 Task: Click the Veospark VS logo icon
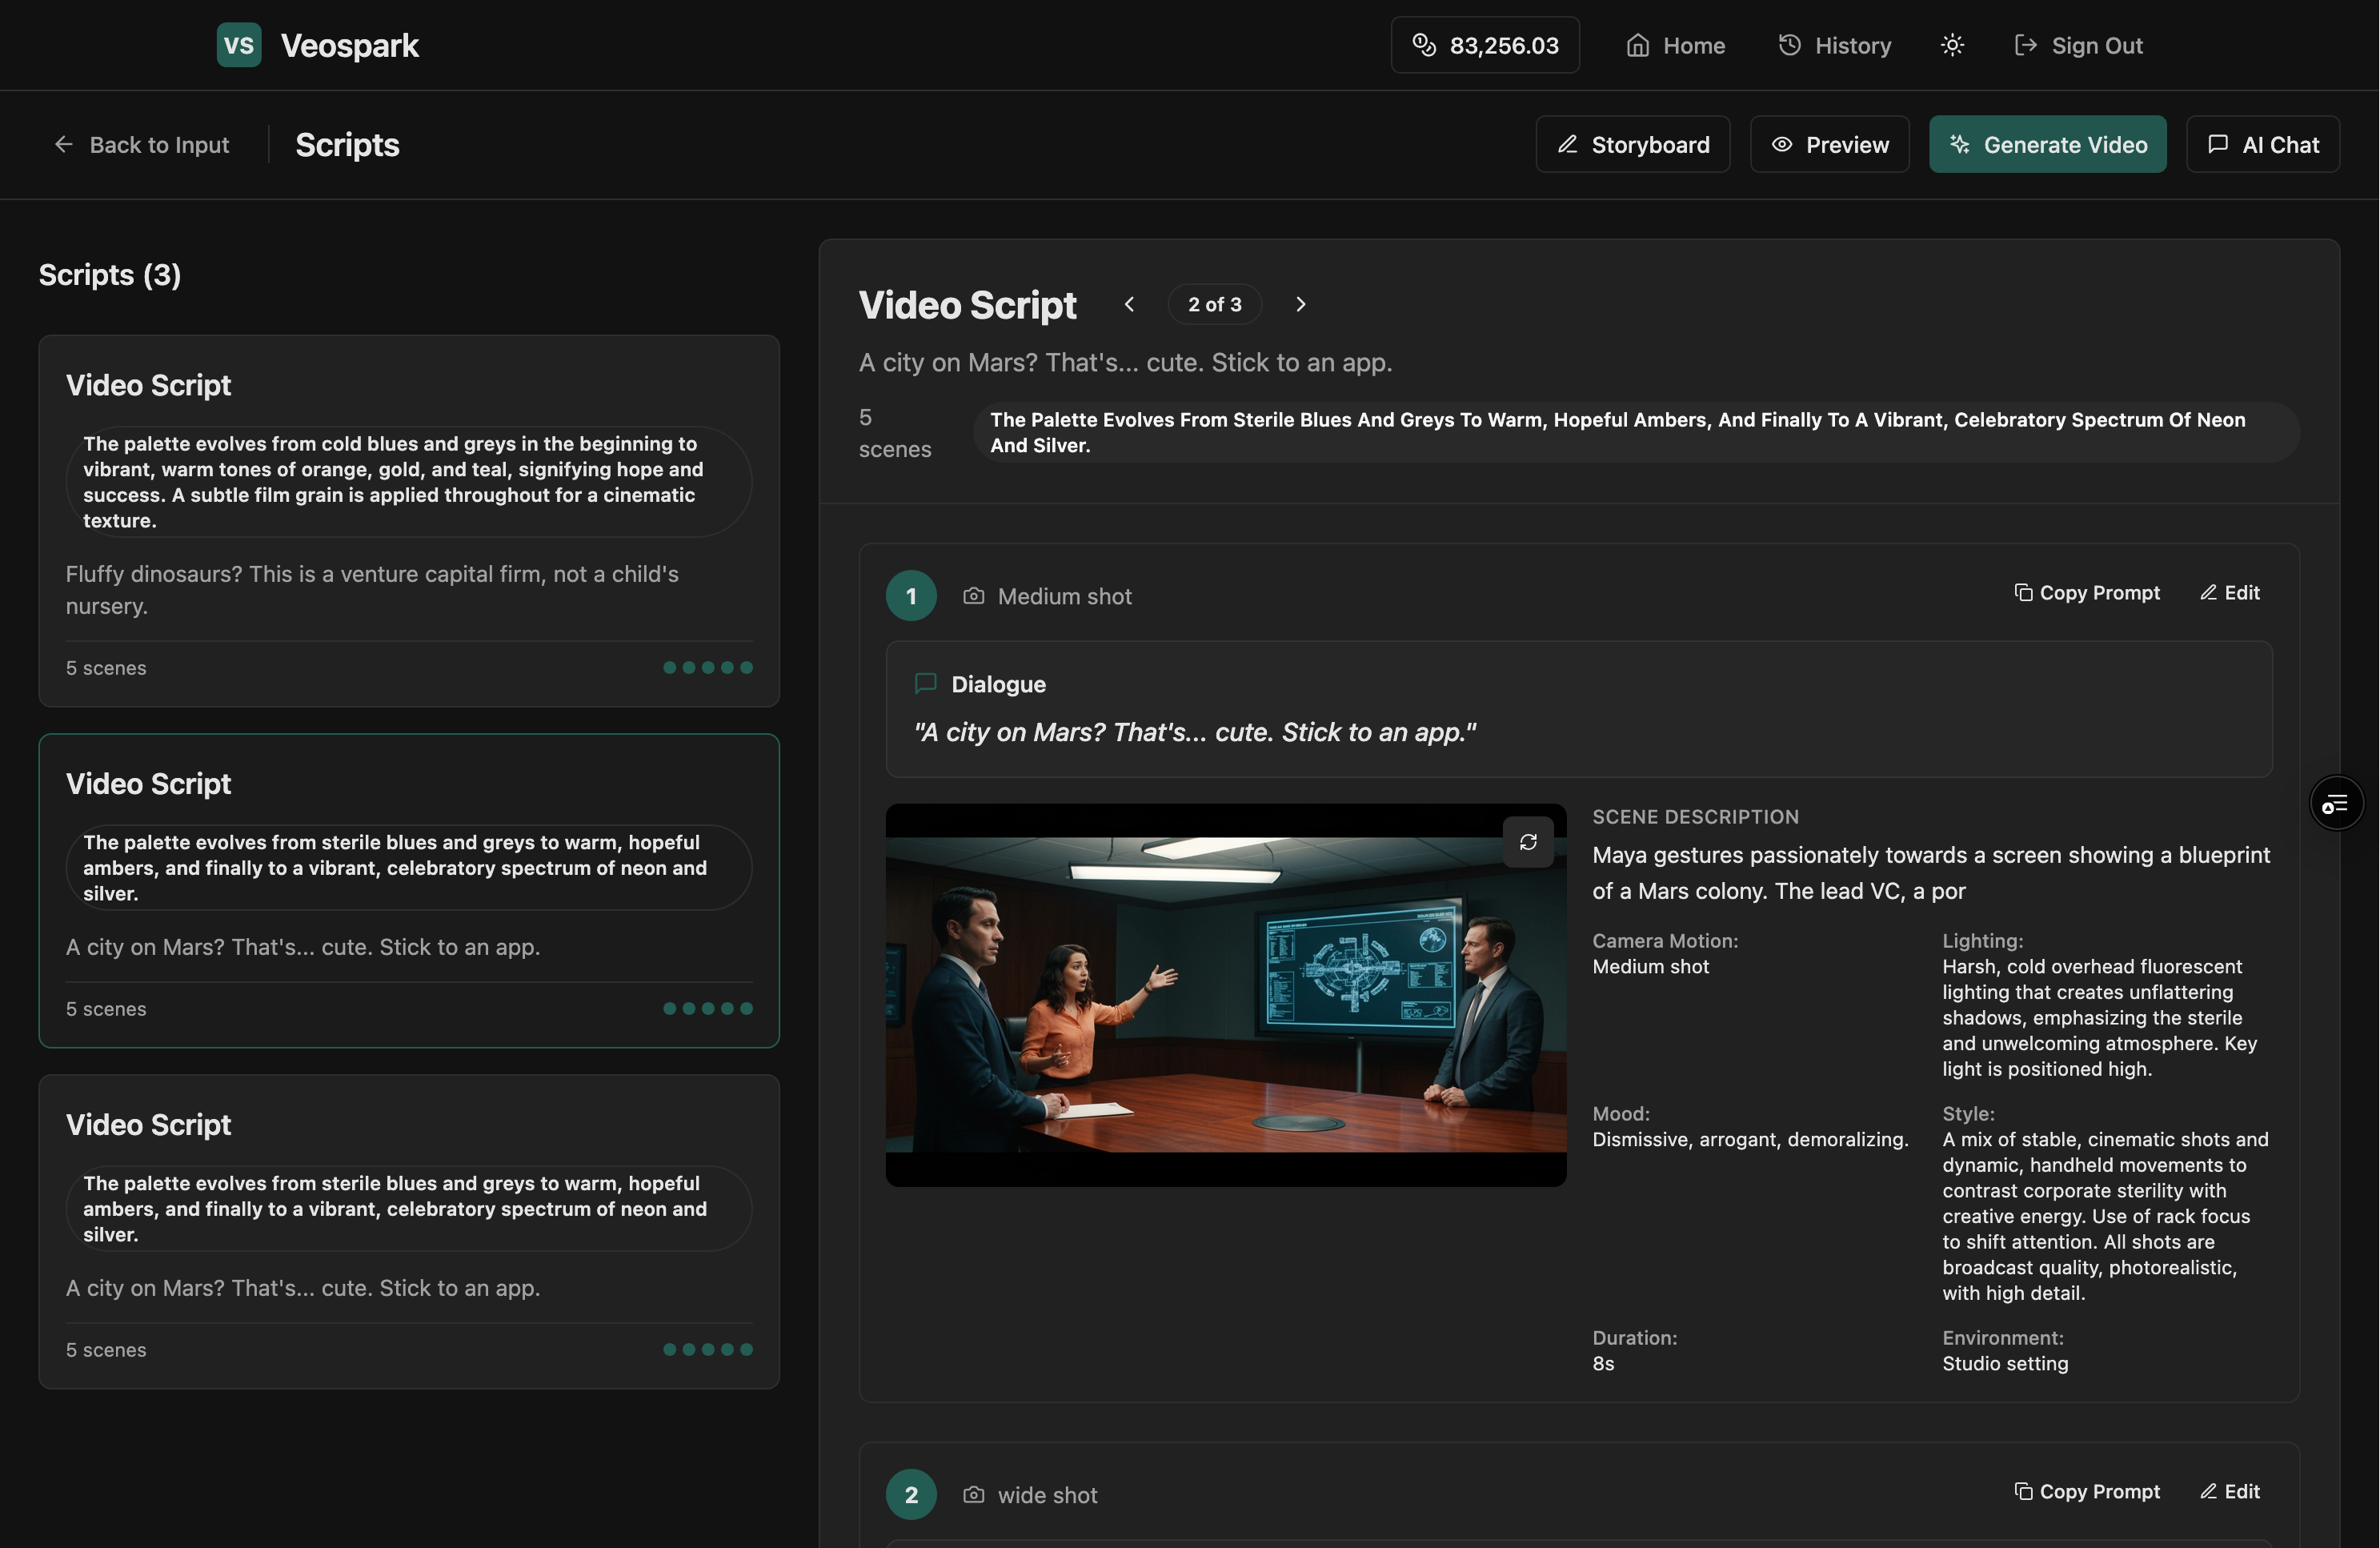[x=239, y=45]
